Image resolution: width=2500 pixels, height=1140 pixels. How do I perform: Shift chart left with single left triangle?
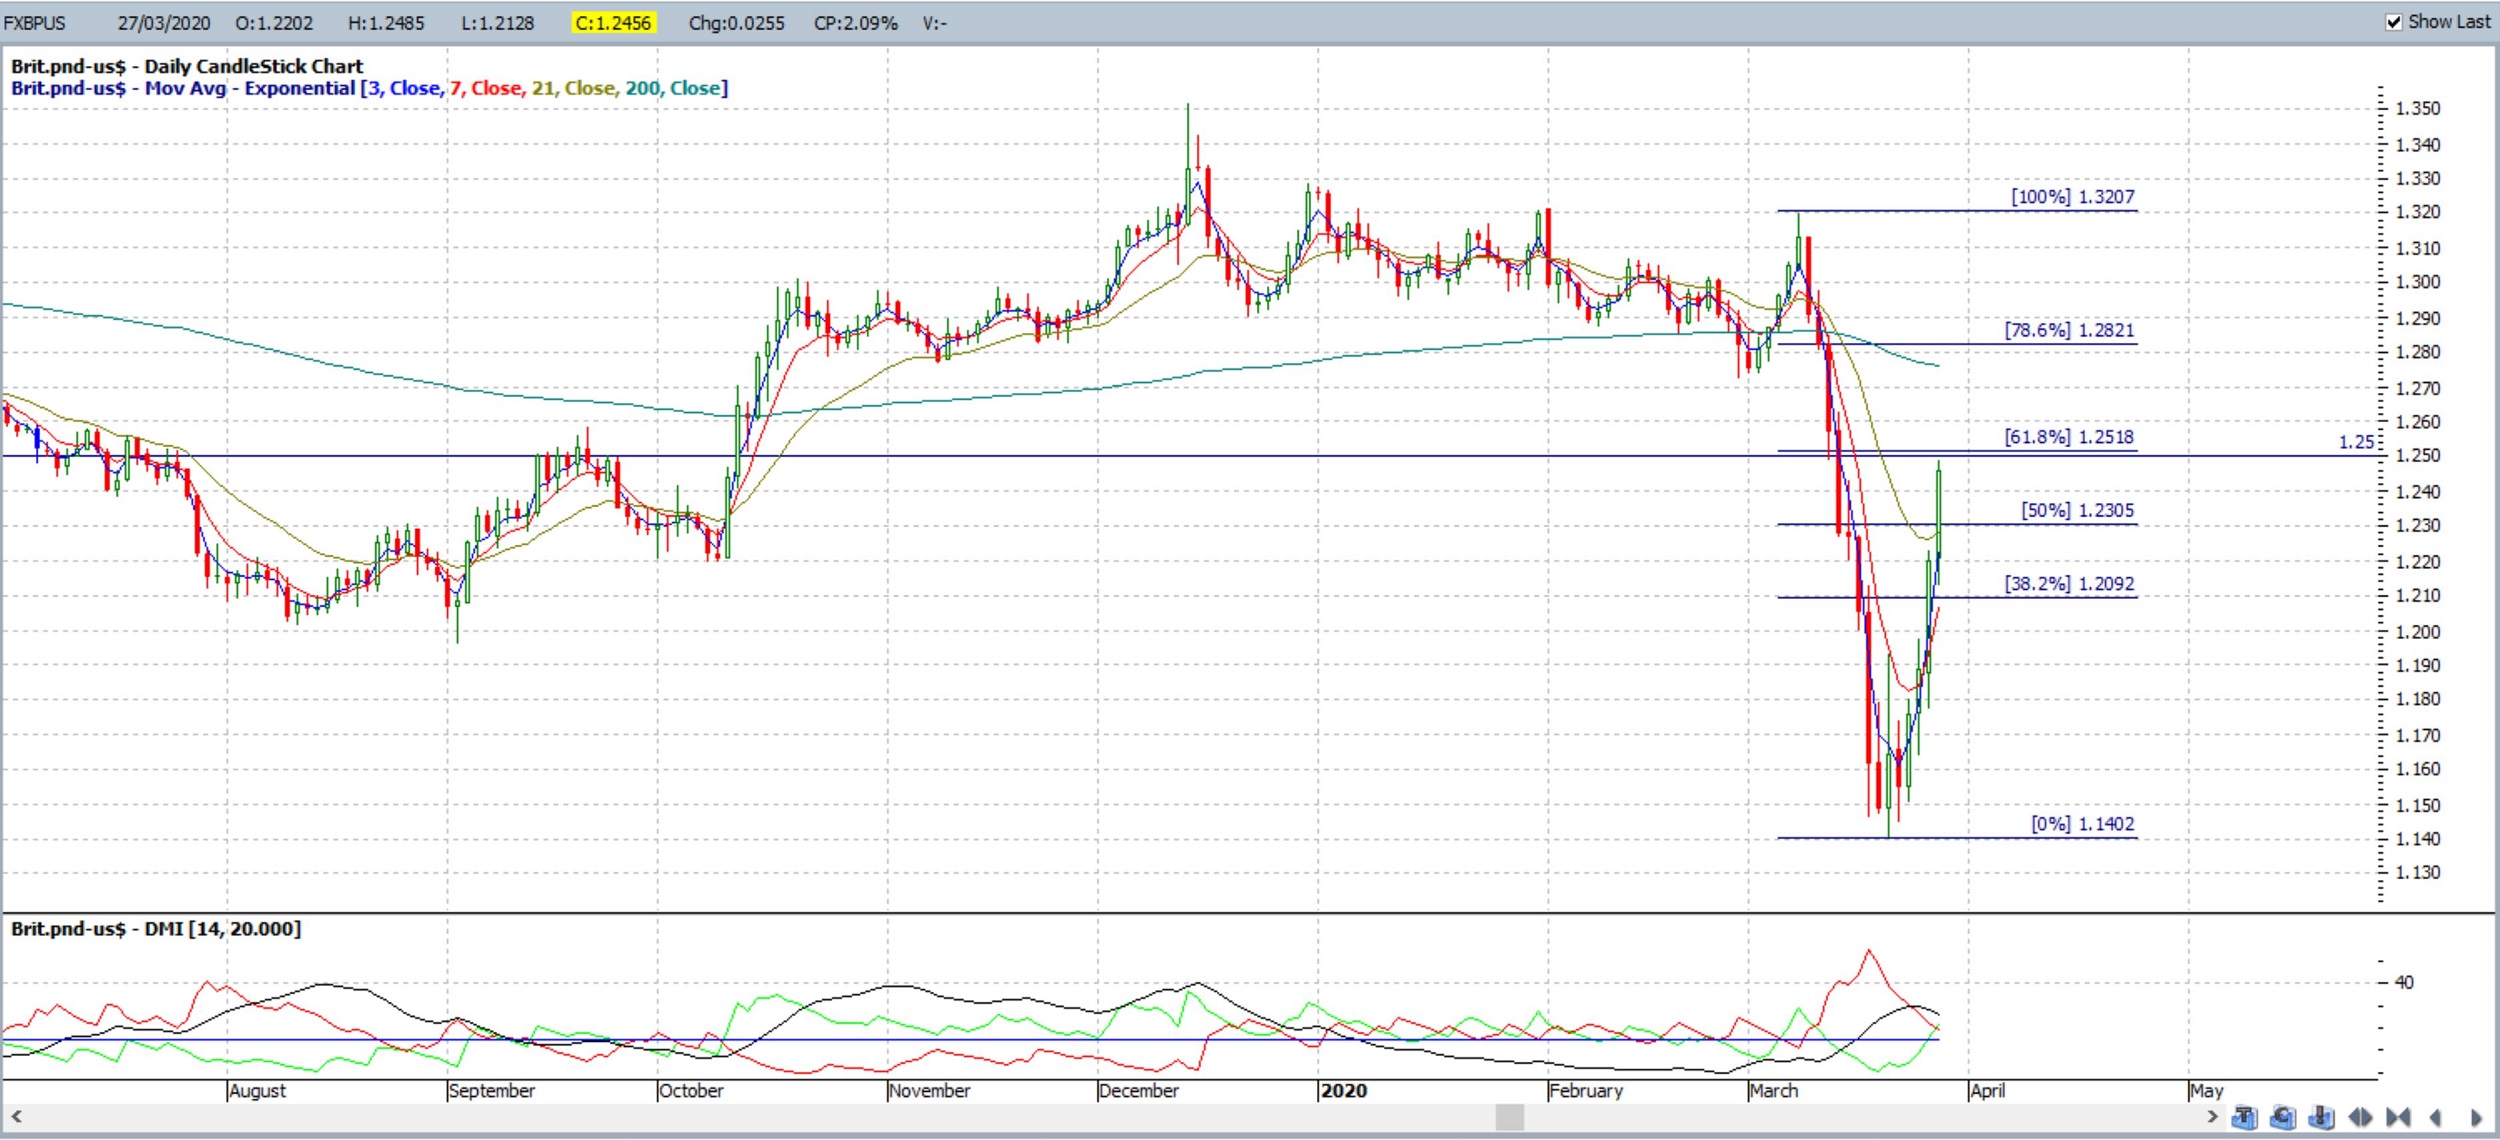[x=2436, y=1117]
